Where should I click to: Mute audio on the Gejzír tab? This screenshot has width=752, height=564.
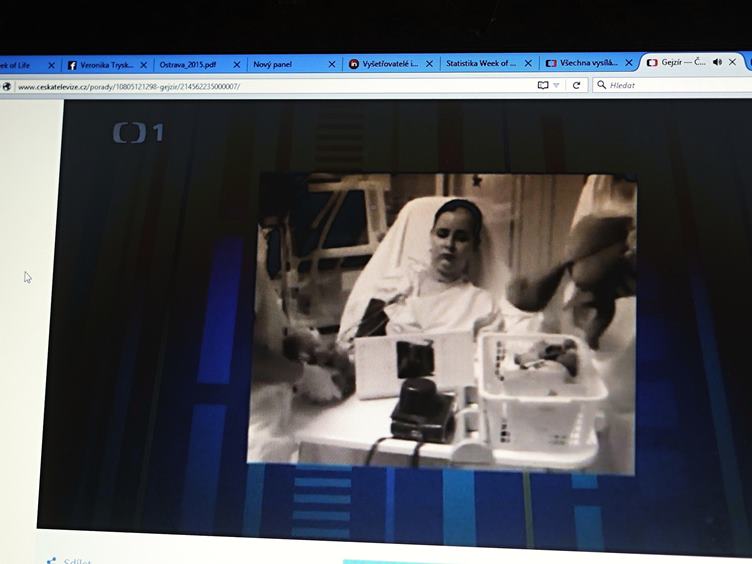(717, 62)
